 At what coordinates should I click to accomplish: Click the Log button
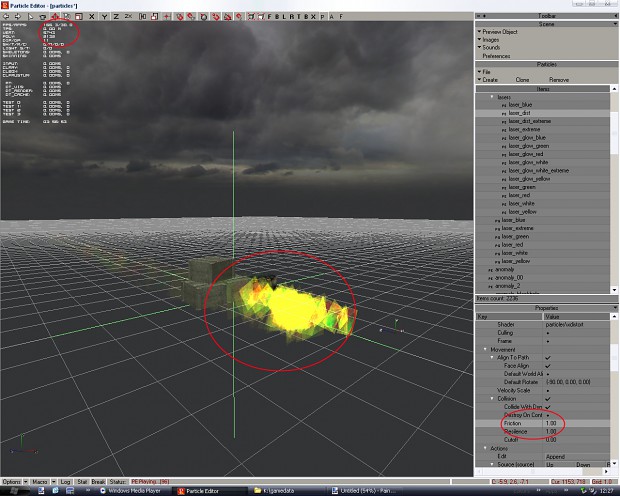pos(66,482)
